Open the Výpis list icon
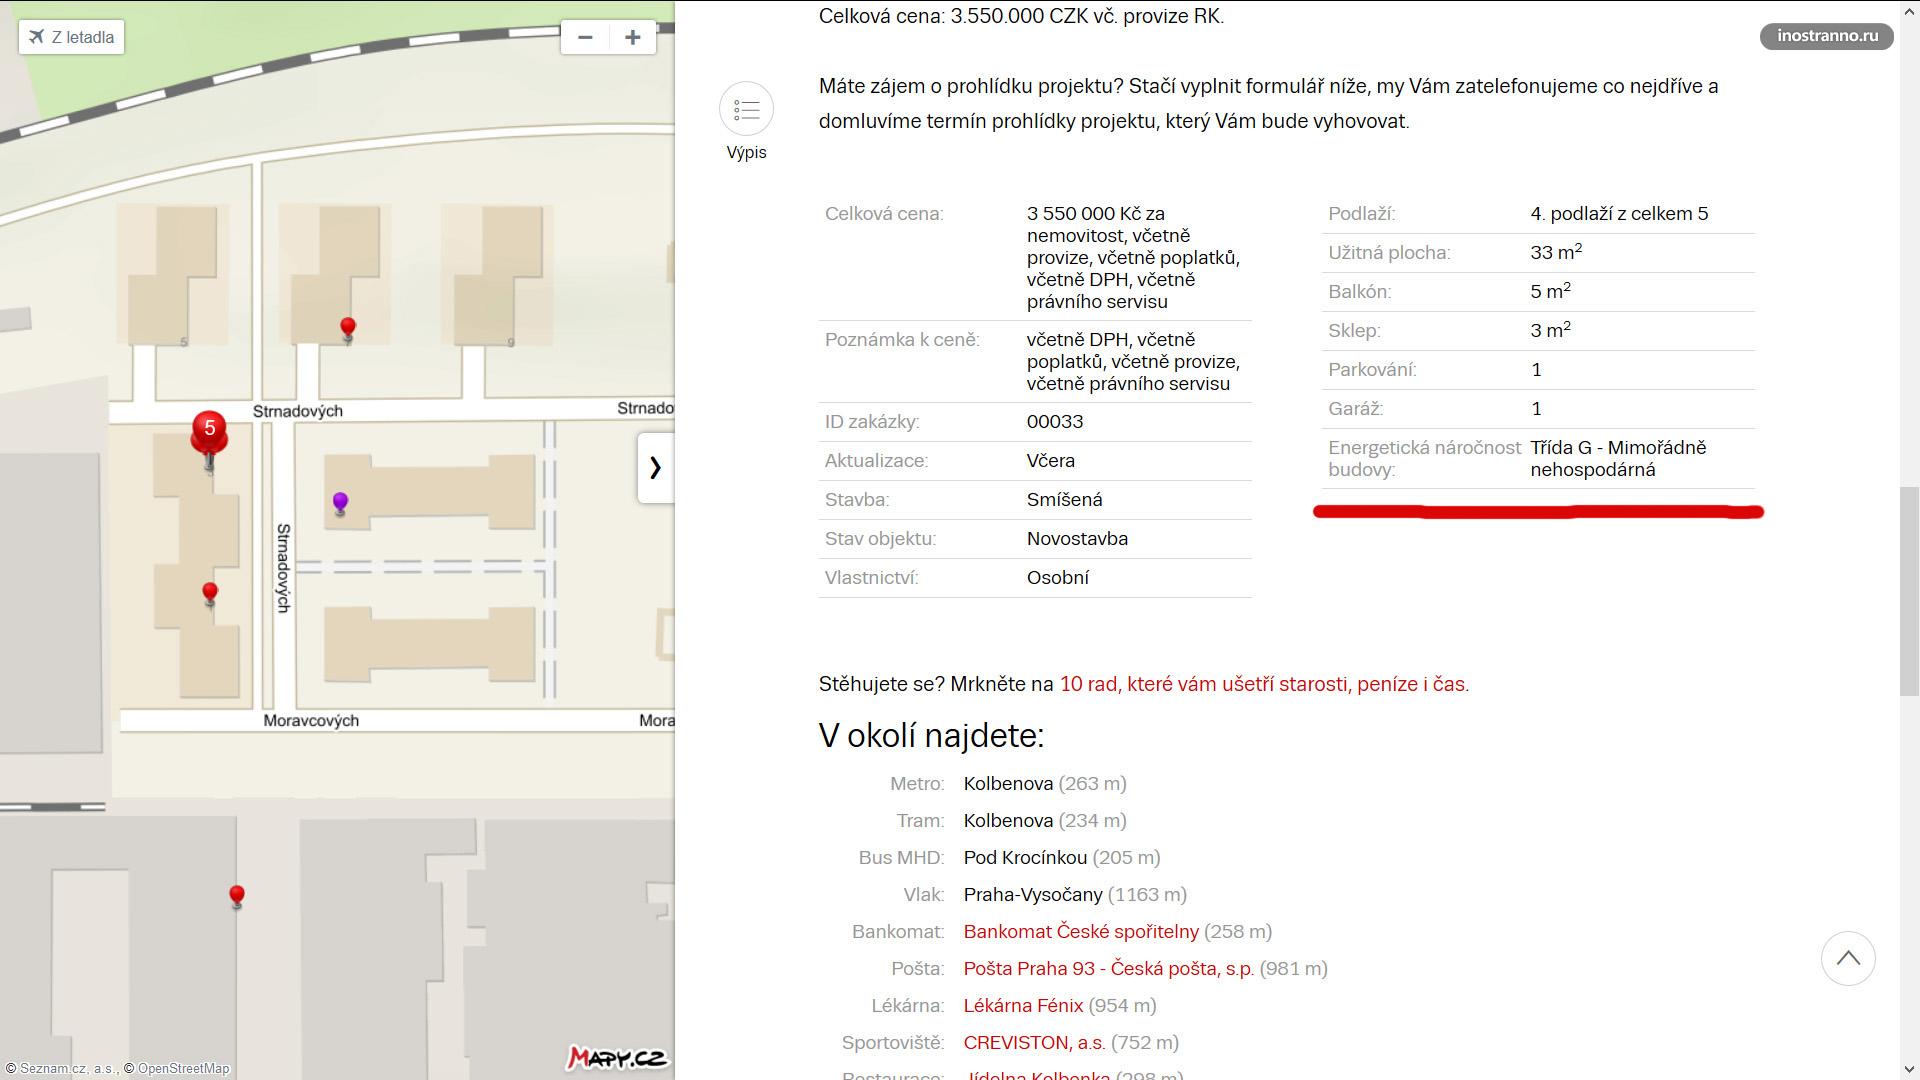Screen dimensions: 1920x1080 (x=746, y=110)
